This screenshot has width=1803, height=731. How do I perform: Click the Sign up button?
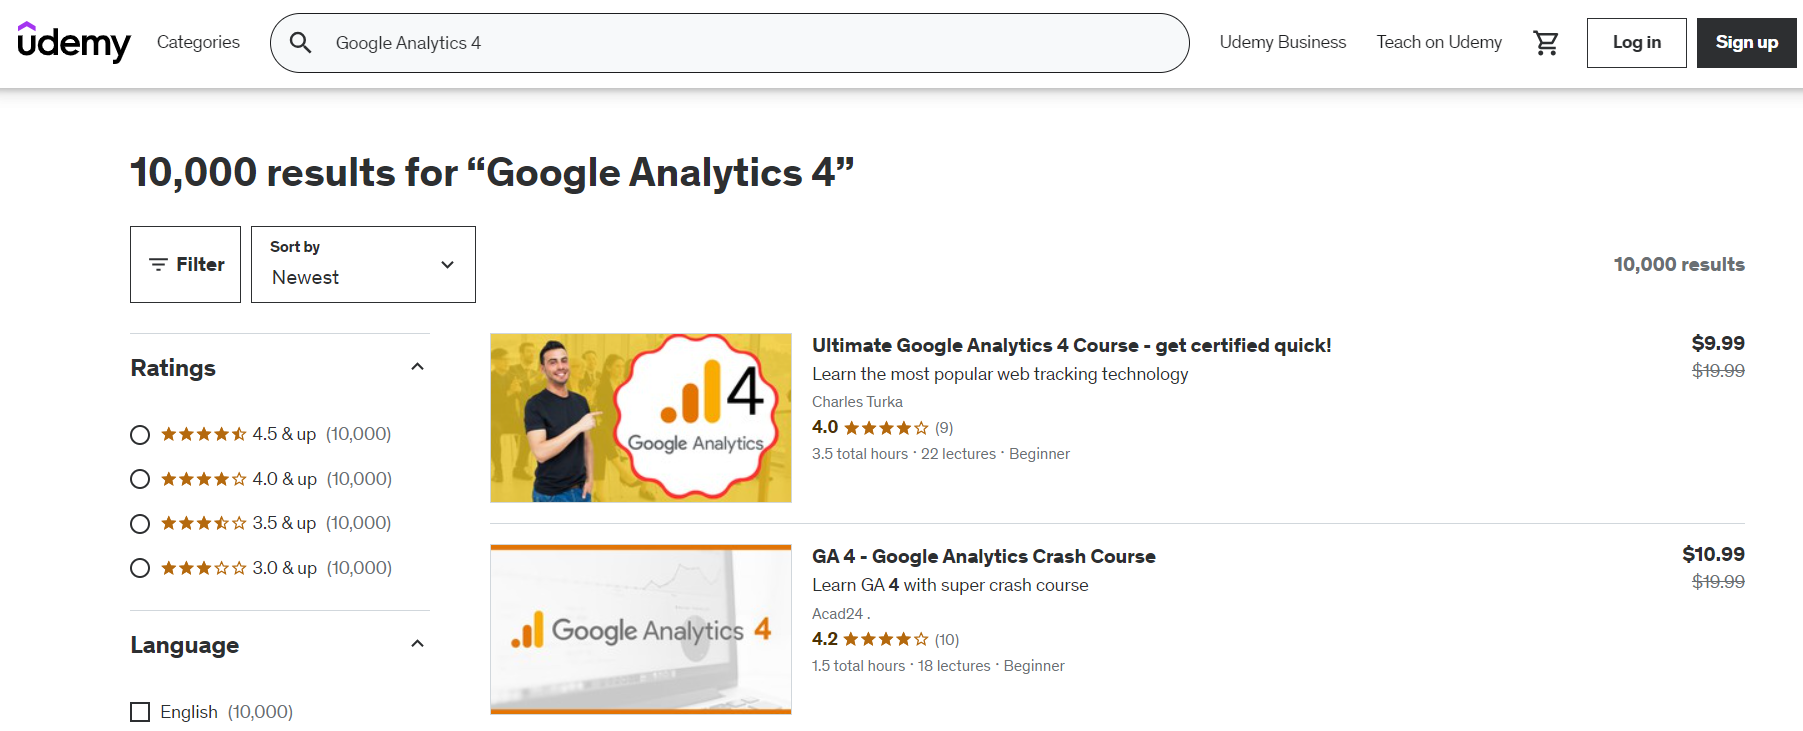point(1746,42)
